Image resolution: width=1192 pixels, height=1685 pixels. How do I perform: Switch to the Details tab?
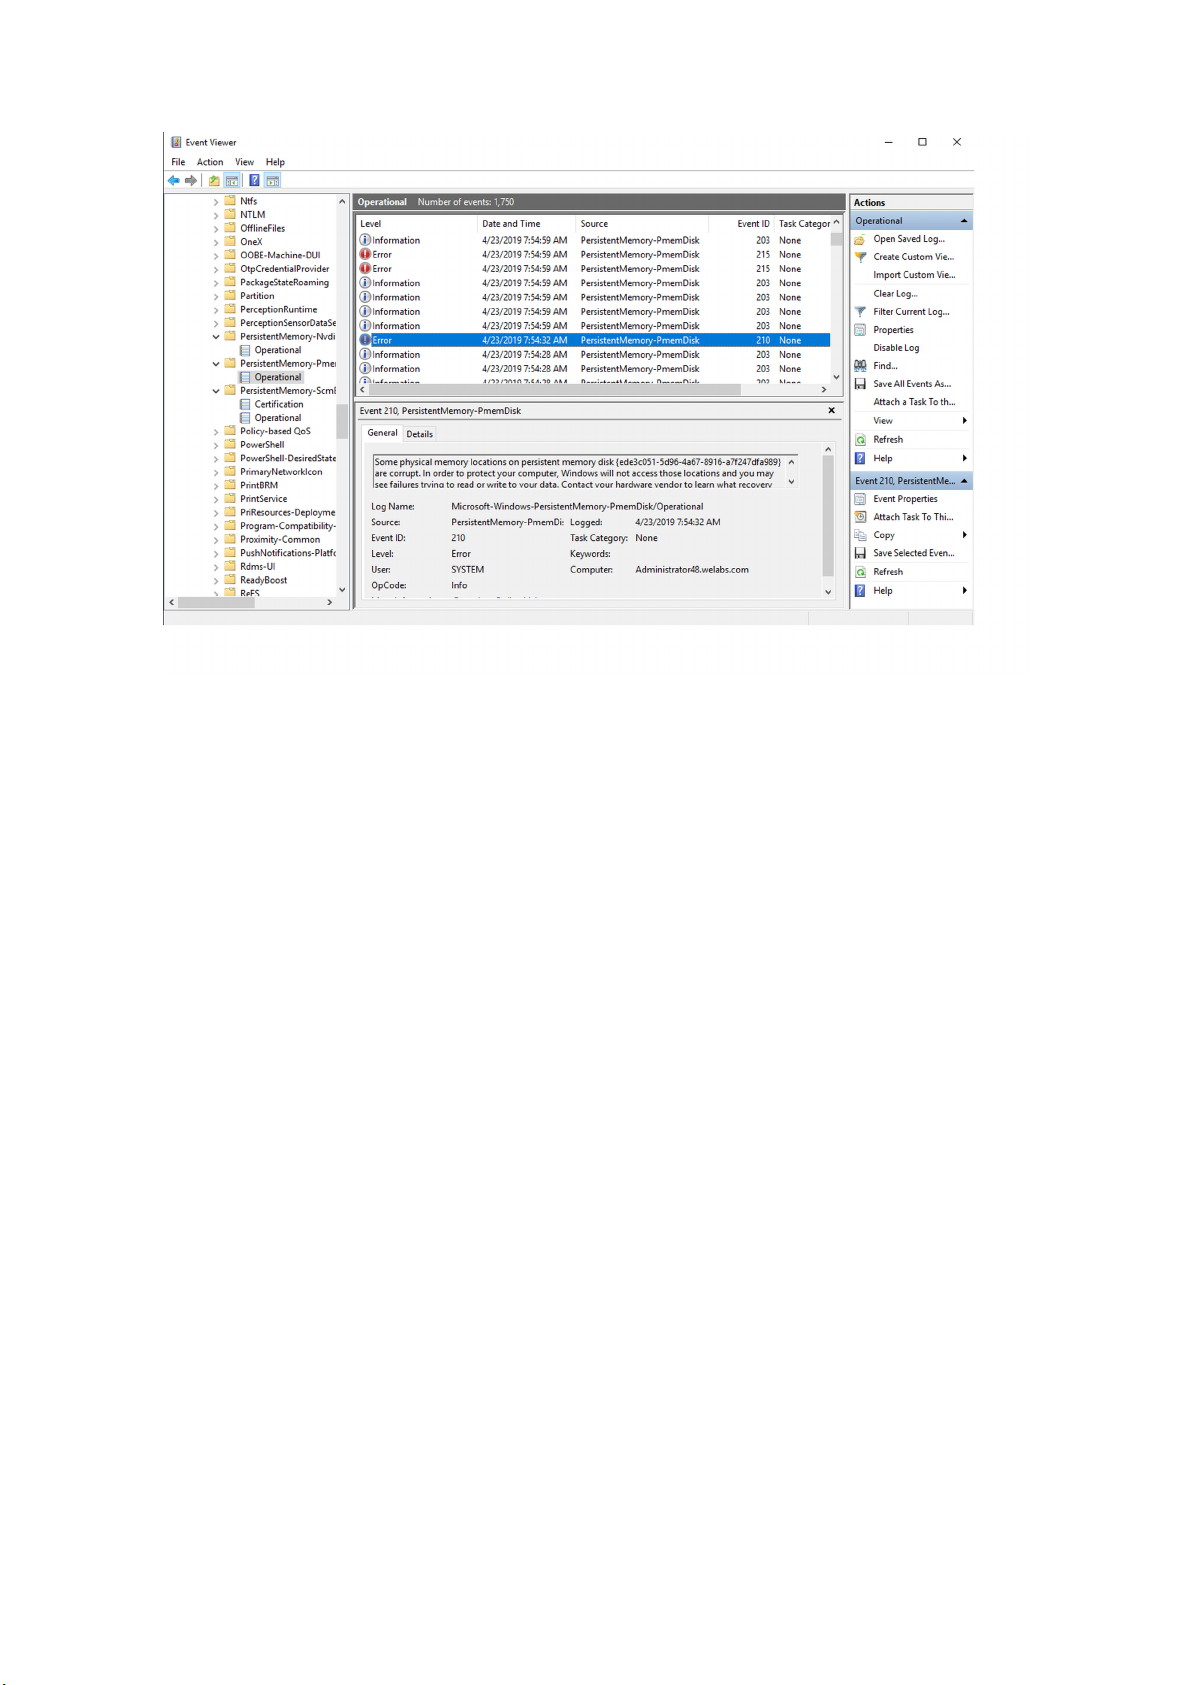(x=420, y=434)
